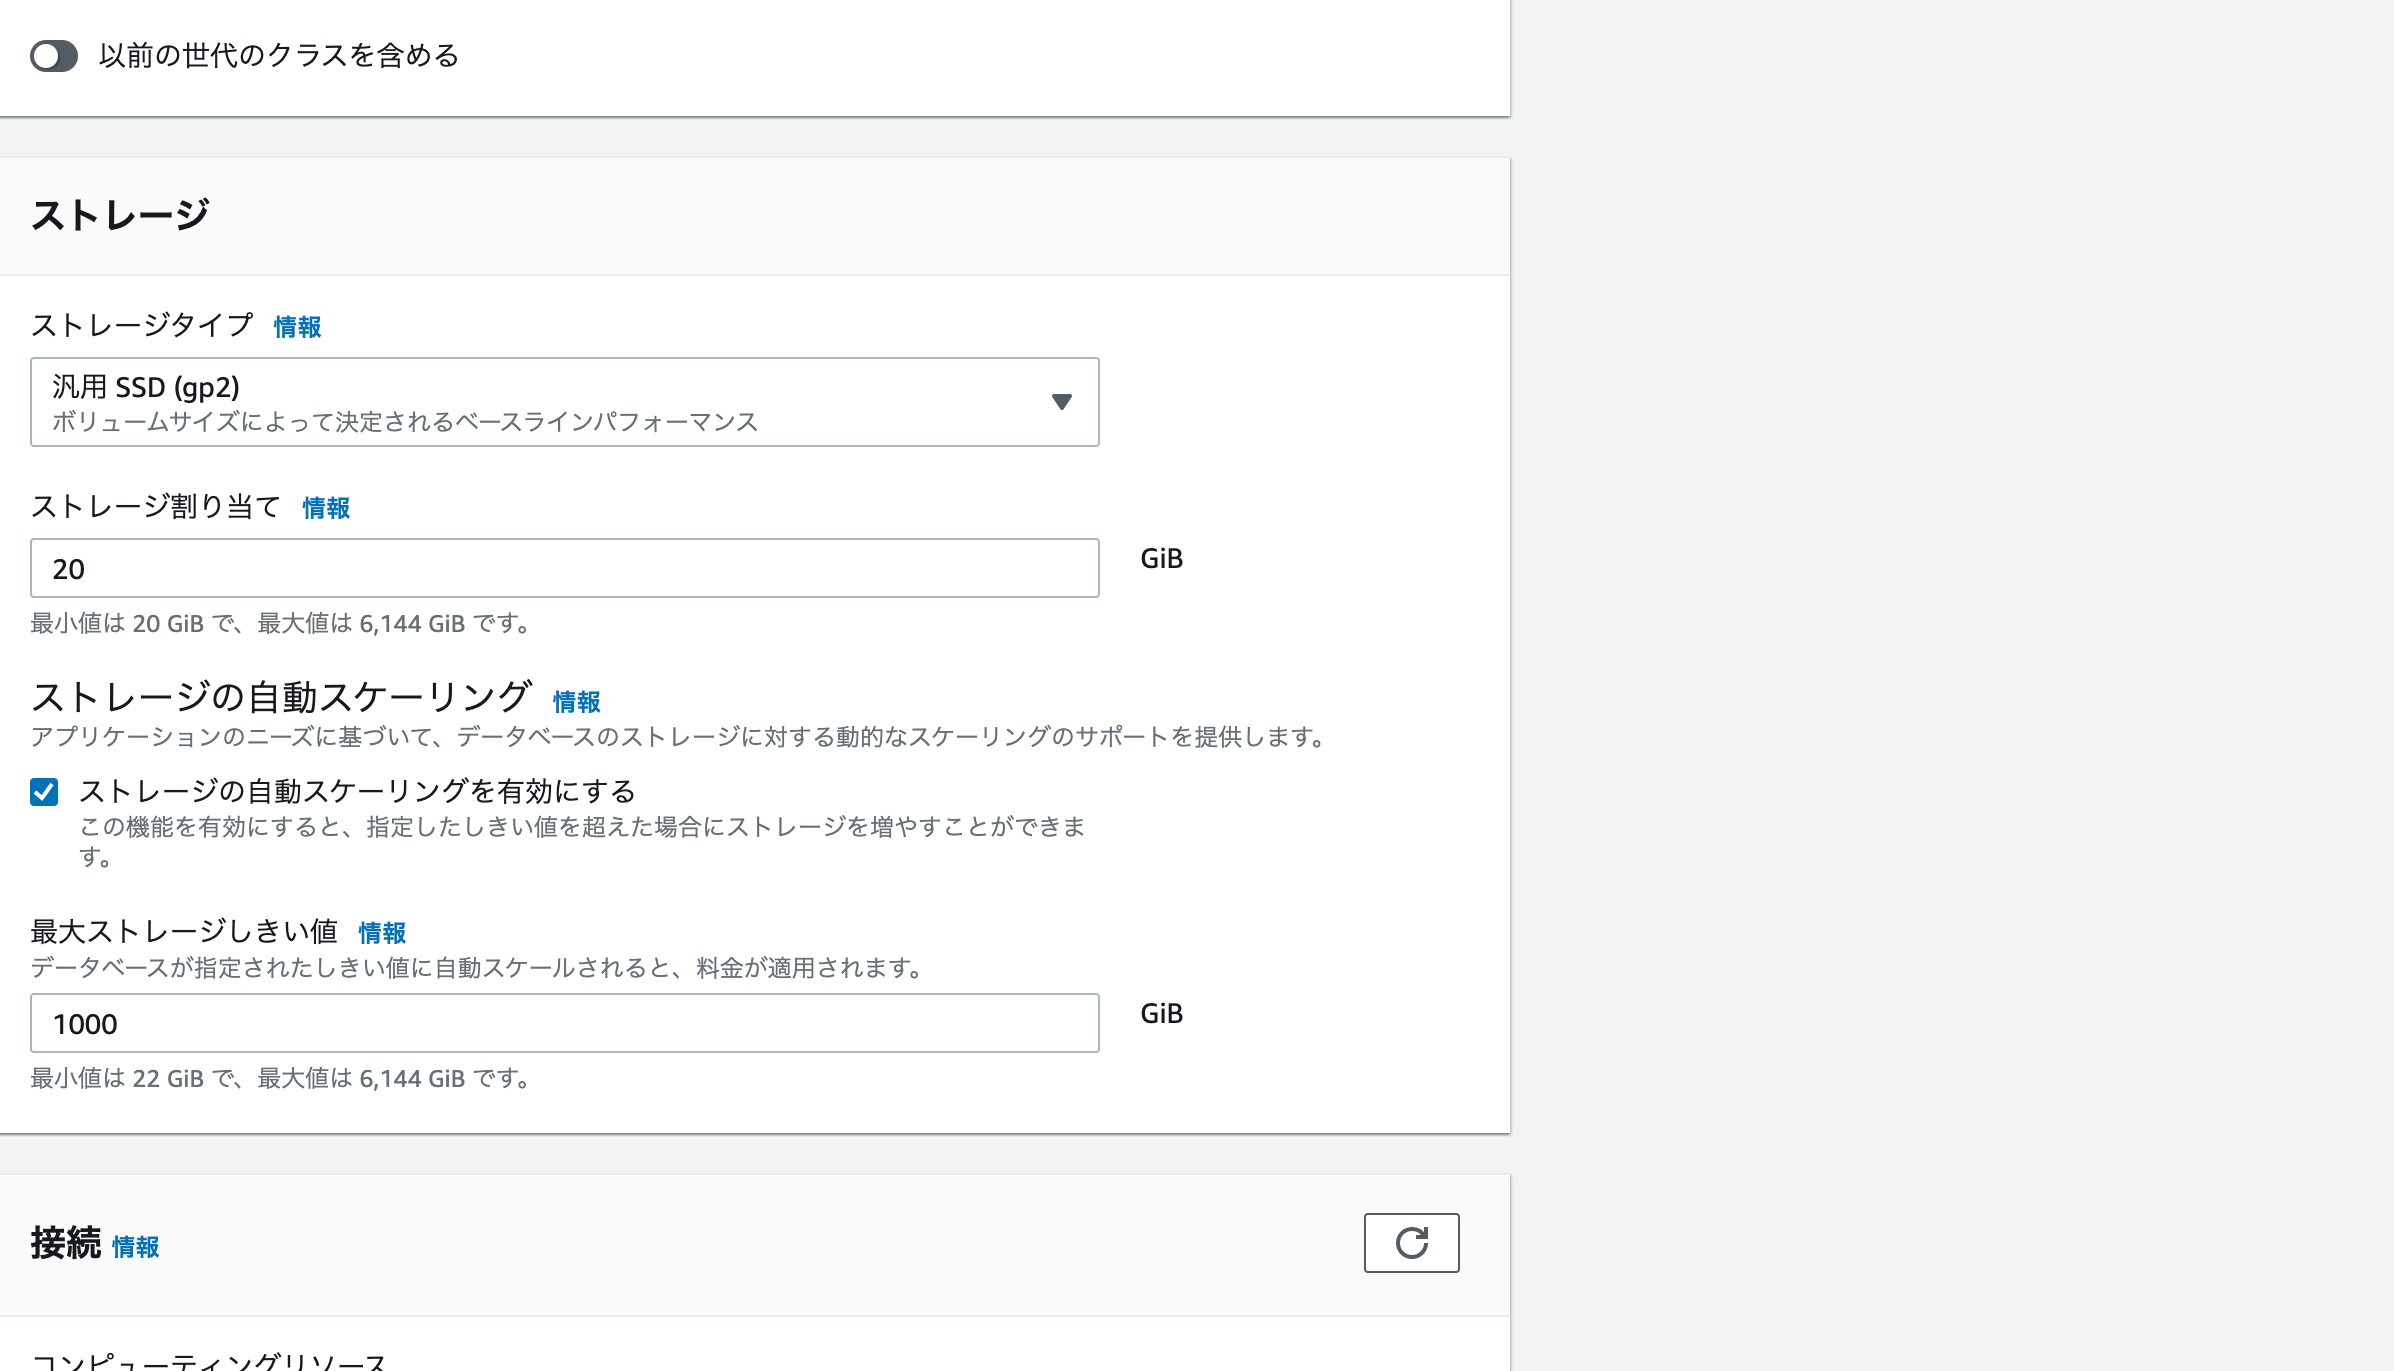
Task: Check the storage auto scaling enable box
Action: click(x=43, y=791)
